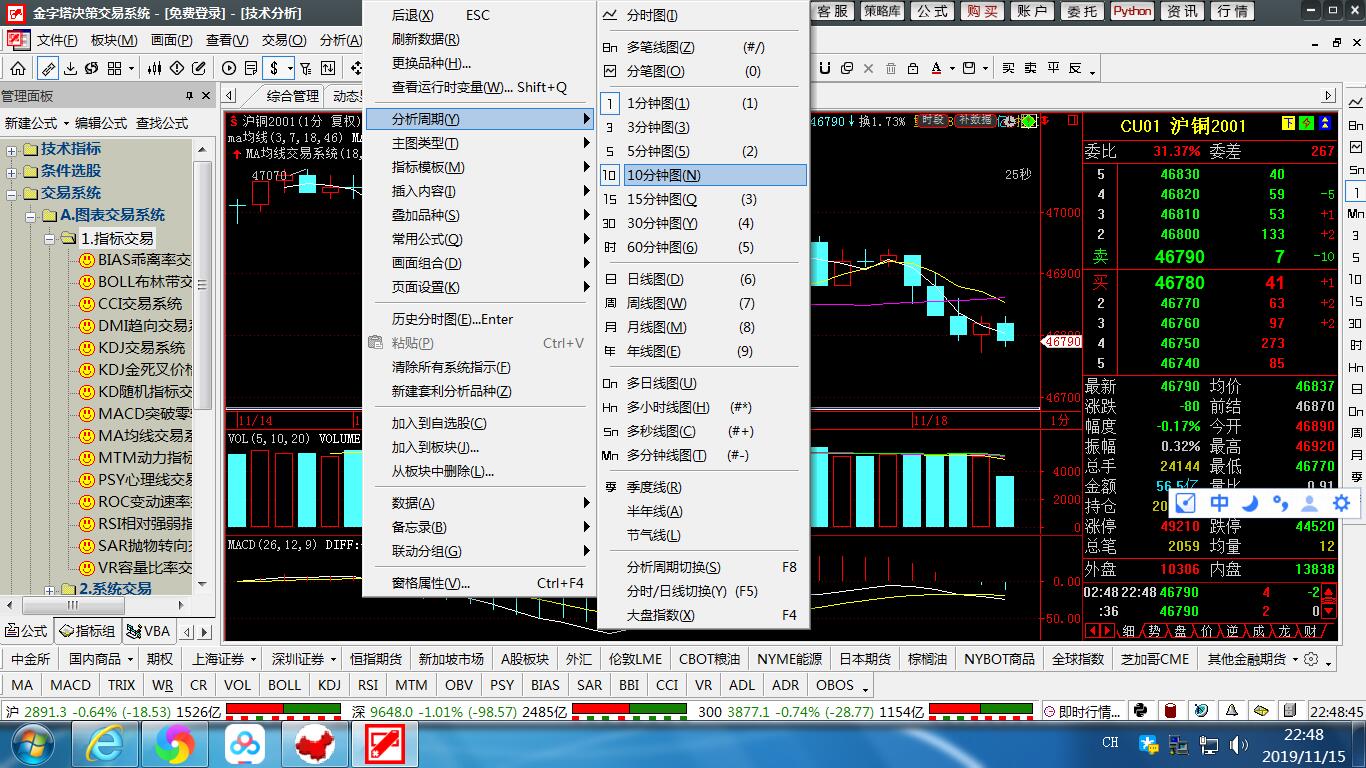This screenshot has width=1366, height=768.
Task: Click the dollar sign toolbar icon
Action: (x=274, y=68)
